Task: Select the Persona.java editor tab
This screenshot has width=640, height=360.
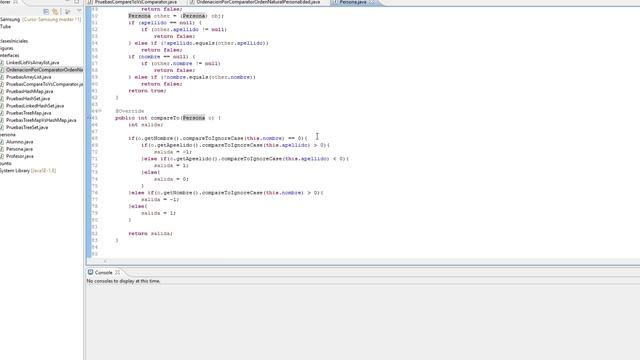Action: click(x=353, y=2)
